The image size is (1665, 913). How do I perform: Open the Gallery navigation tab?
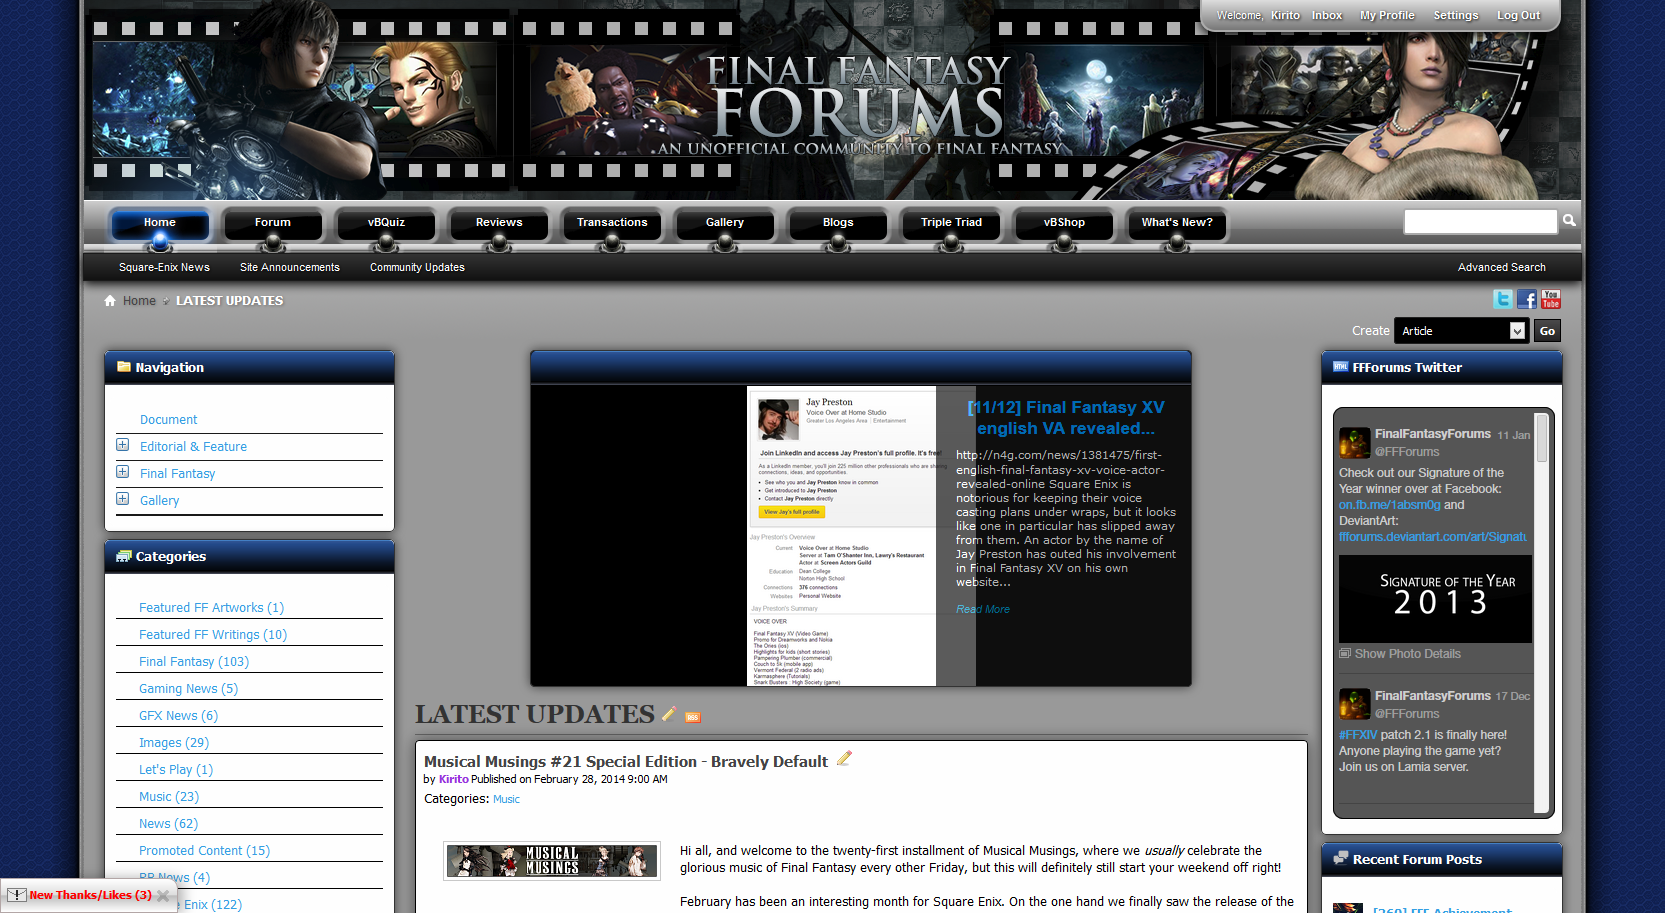(x=725, y=223)
